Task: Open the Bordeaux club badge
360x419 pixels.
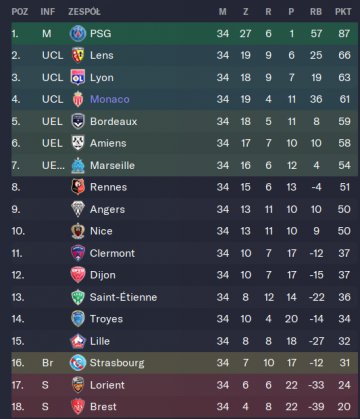Action: pos(78,121)
